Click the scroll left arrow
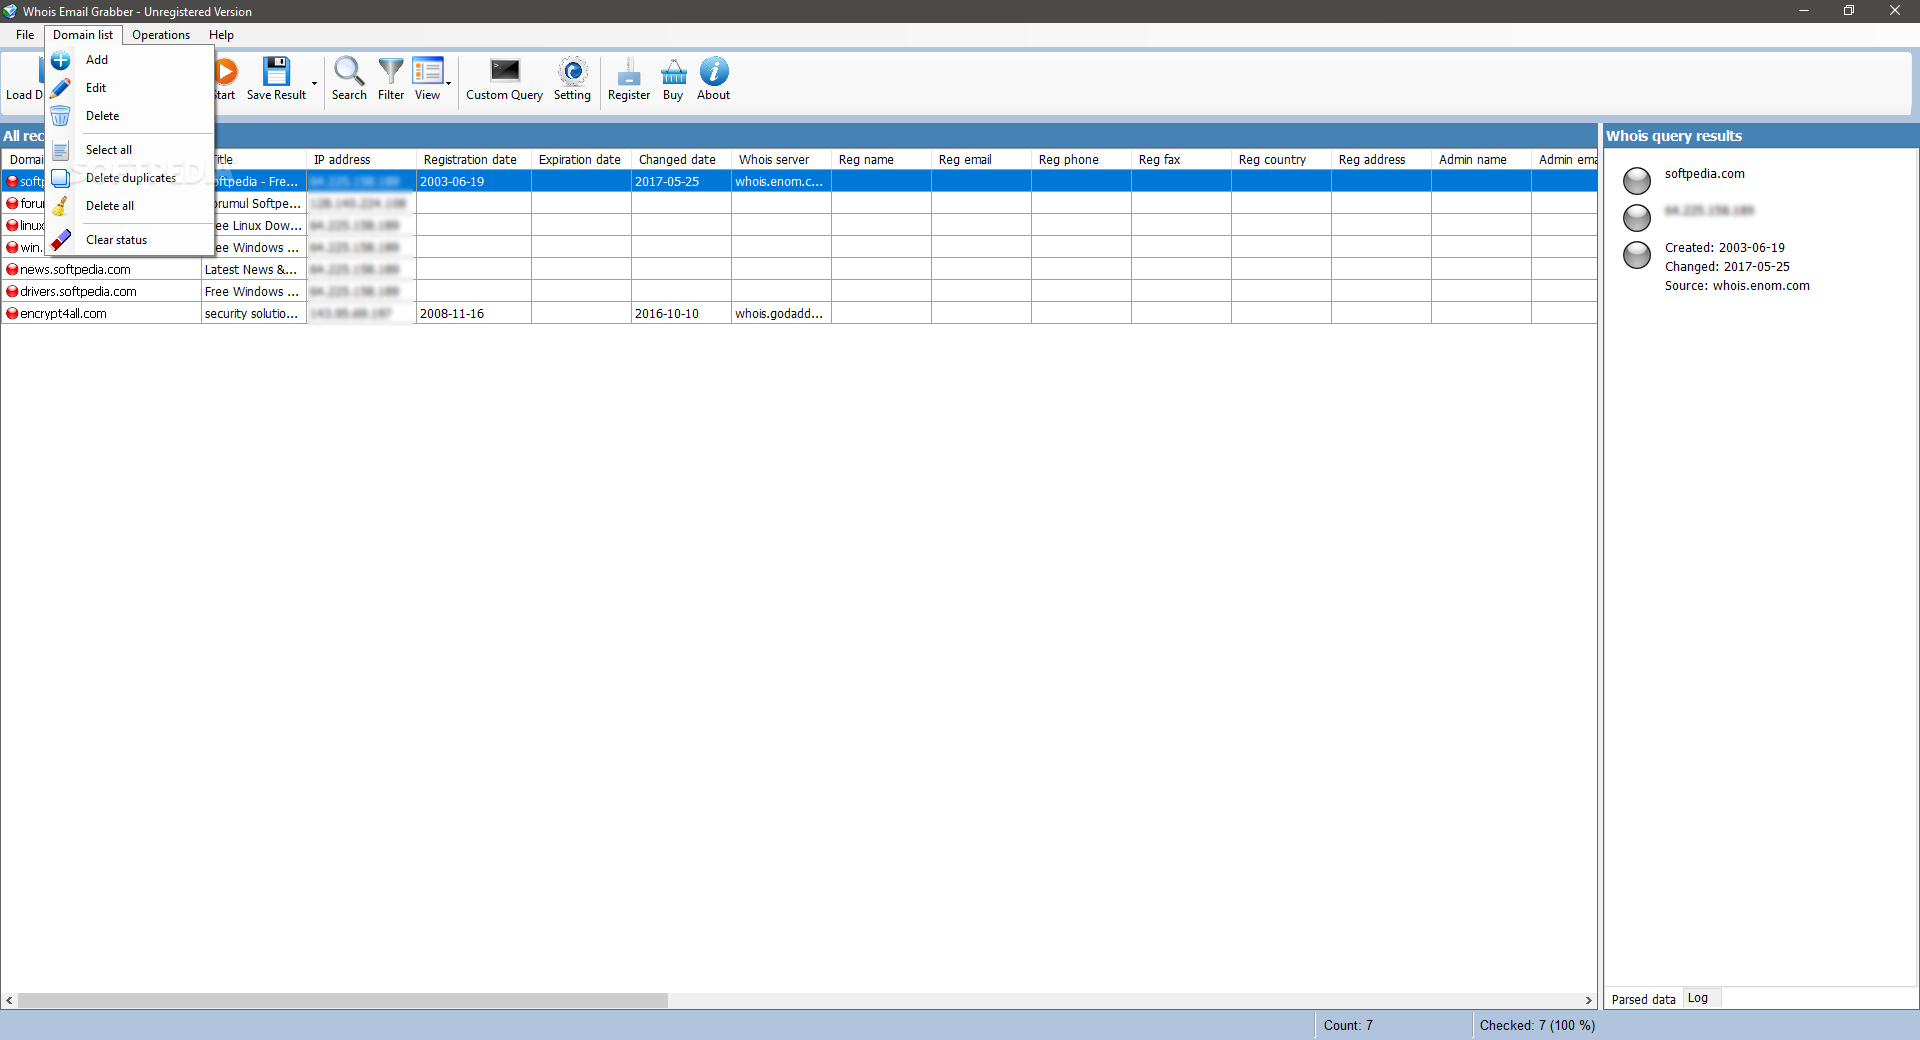Viewport: 1920px width, 1040px height. pyautogui.click(x=9, y=1000)
